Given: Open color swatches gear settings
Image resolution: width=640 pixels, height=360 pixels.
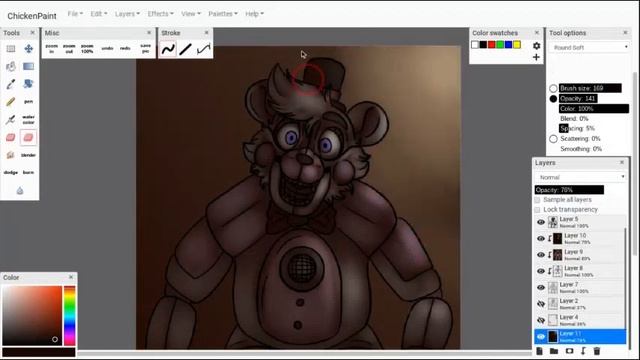Looking at the screenshot, I should (536, 46).
